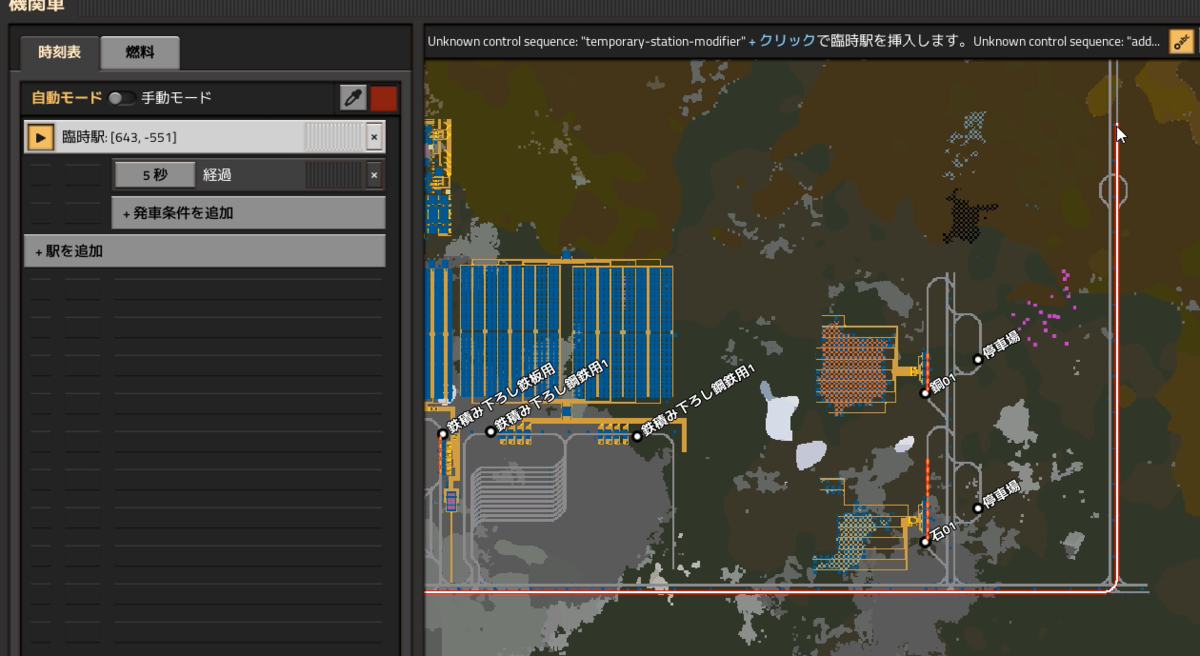Image resolution: width=1200 pixels, height=656 pixels.
Task: Remove the 臨時駅 station with its x button
Action: click(374, 137)
